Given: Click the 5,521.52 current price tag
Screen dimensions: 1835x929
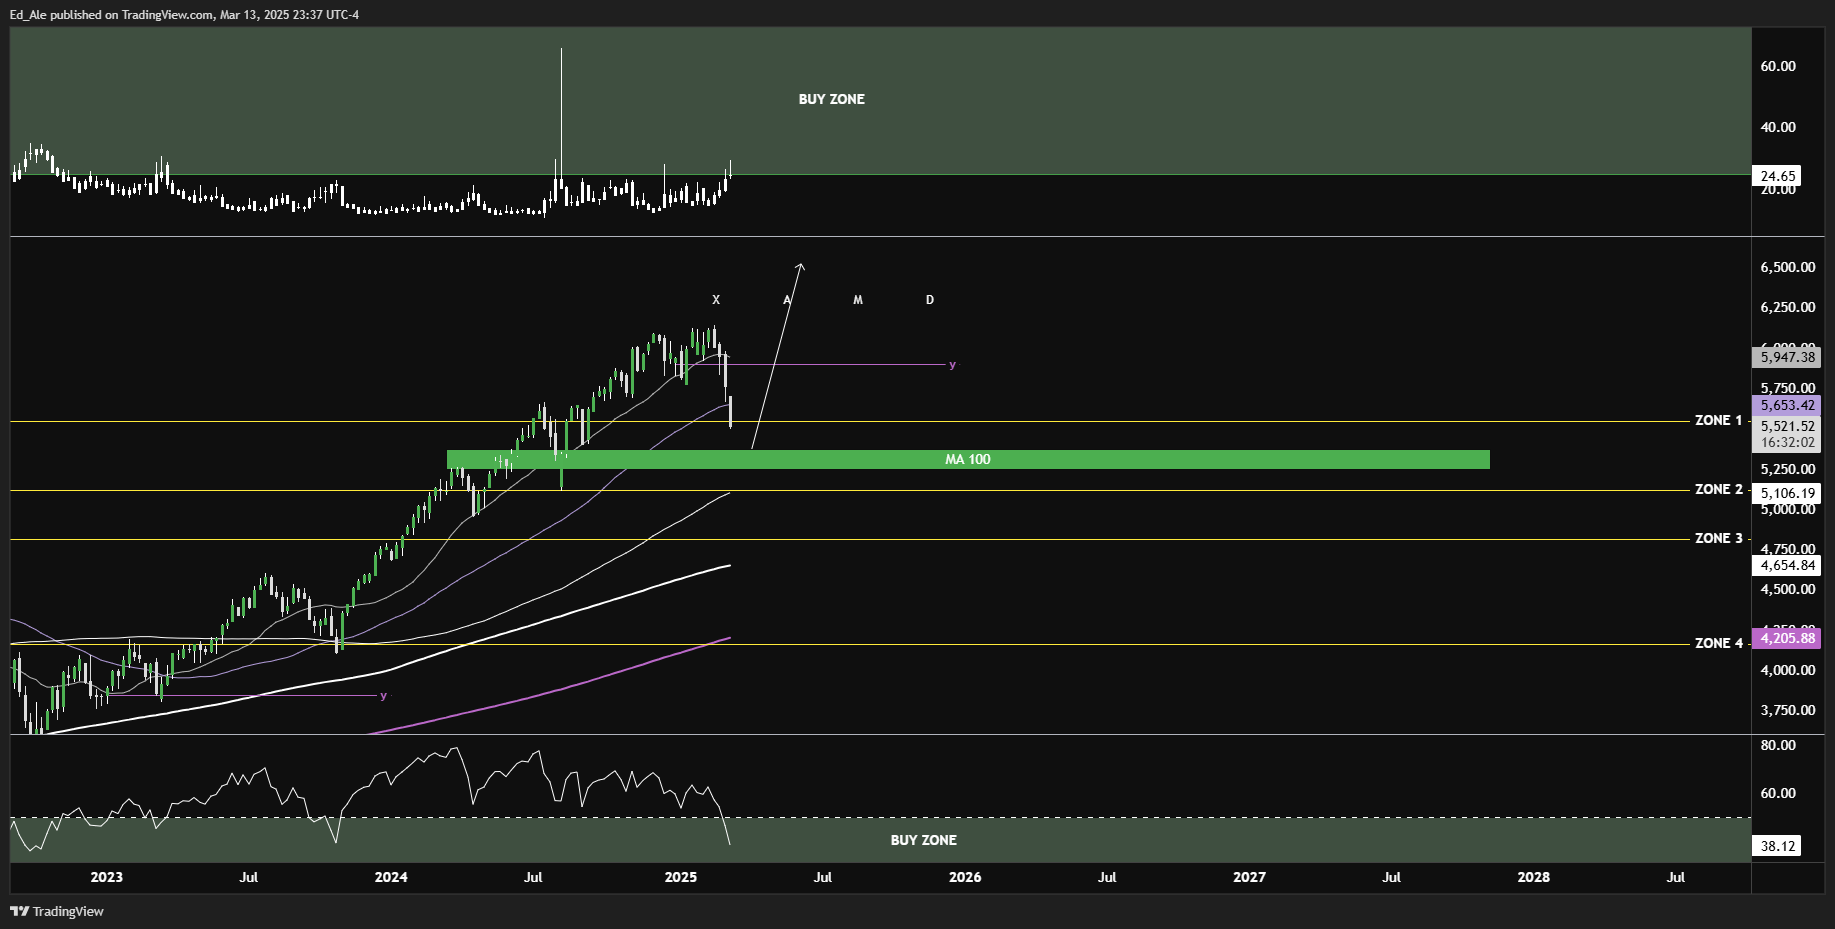Looking at the screenshot, I should [1787, 426].
